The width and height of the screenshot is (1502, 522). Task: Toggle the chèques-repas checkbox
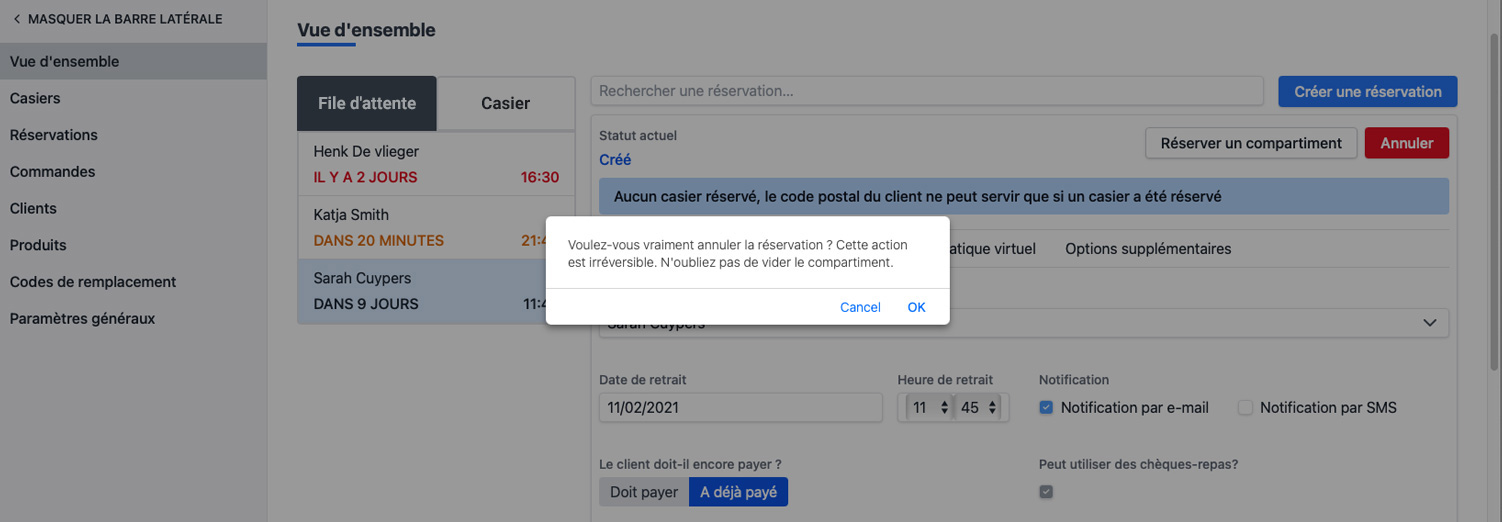point(1046,492)
